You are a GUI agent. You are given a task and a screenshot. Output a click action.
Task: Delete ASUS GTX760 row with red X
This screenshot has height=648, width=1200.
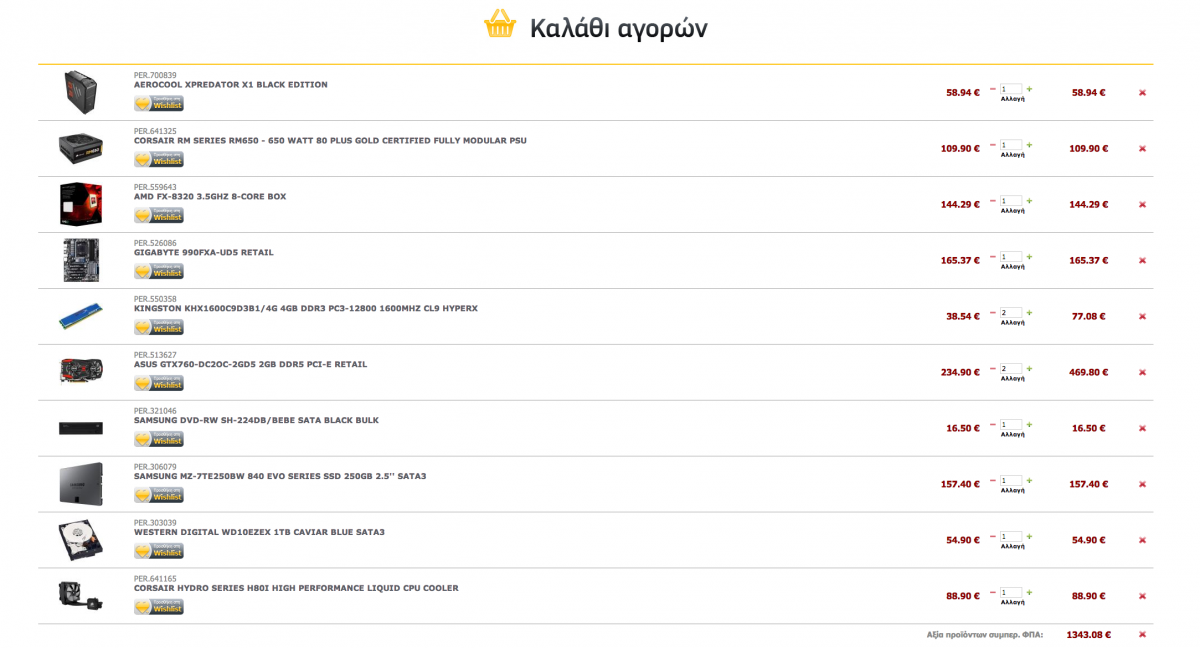click(x=1142, y=373)
